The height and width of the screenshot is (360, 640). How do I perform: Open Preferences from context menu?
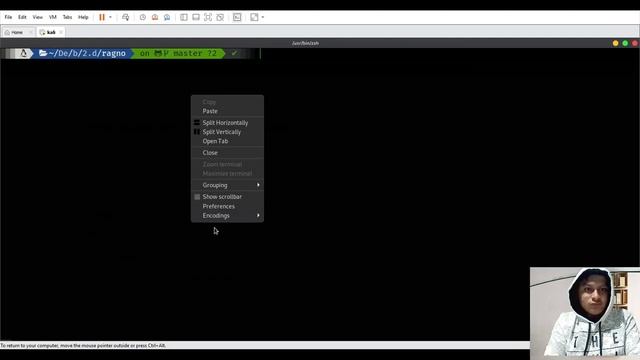click(227, 206)
